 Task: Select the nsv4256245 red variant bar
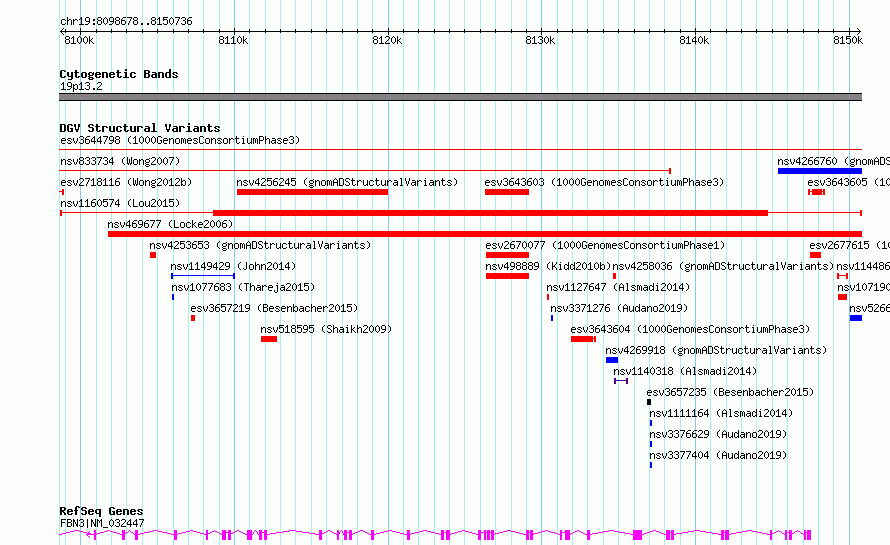(x=312, y=192)
